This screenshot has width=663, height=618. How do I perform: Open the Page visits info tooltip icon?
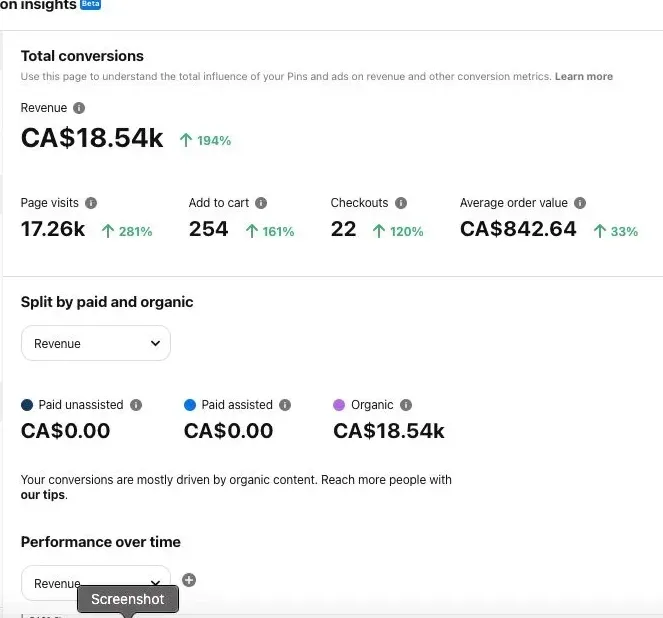point(91,203)
